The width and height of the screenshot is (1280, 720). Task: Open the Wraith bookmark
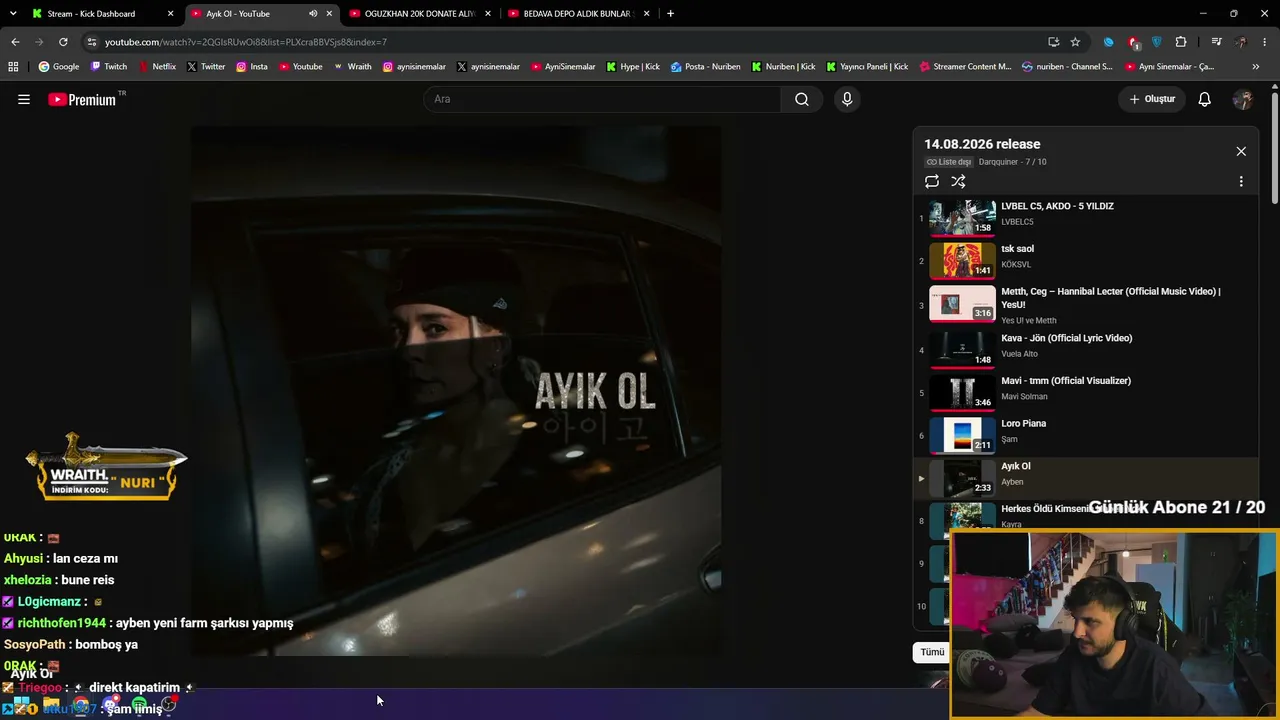pos(353,67)
